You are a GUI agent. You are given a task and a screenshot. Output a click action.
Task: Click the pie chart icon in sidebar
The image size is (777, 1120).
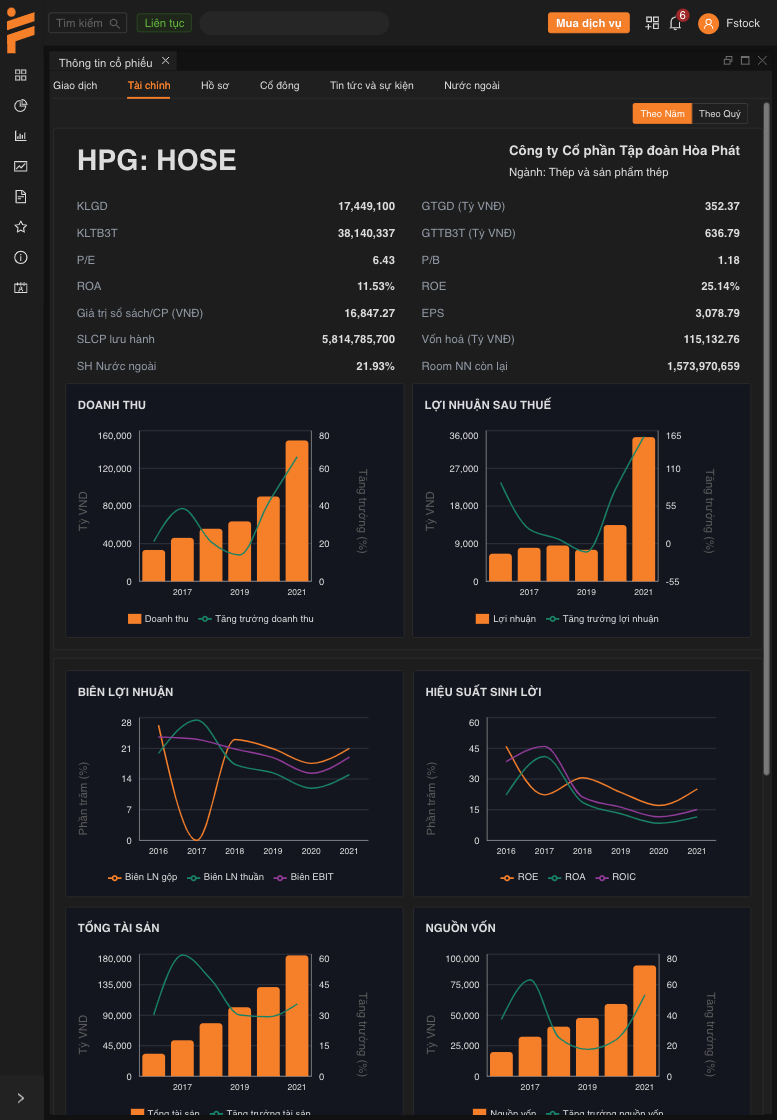click(20, 106)
